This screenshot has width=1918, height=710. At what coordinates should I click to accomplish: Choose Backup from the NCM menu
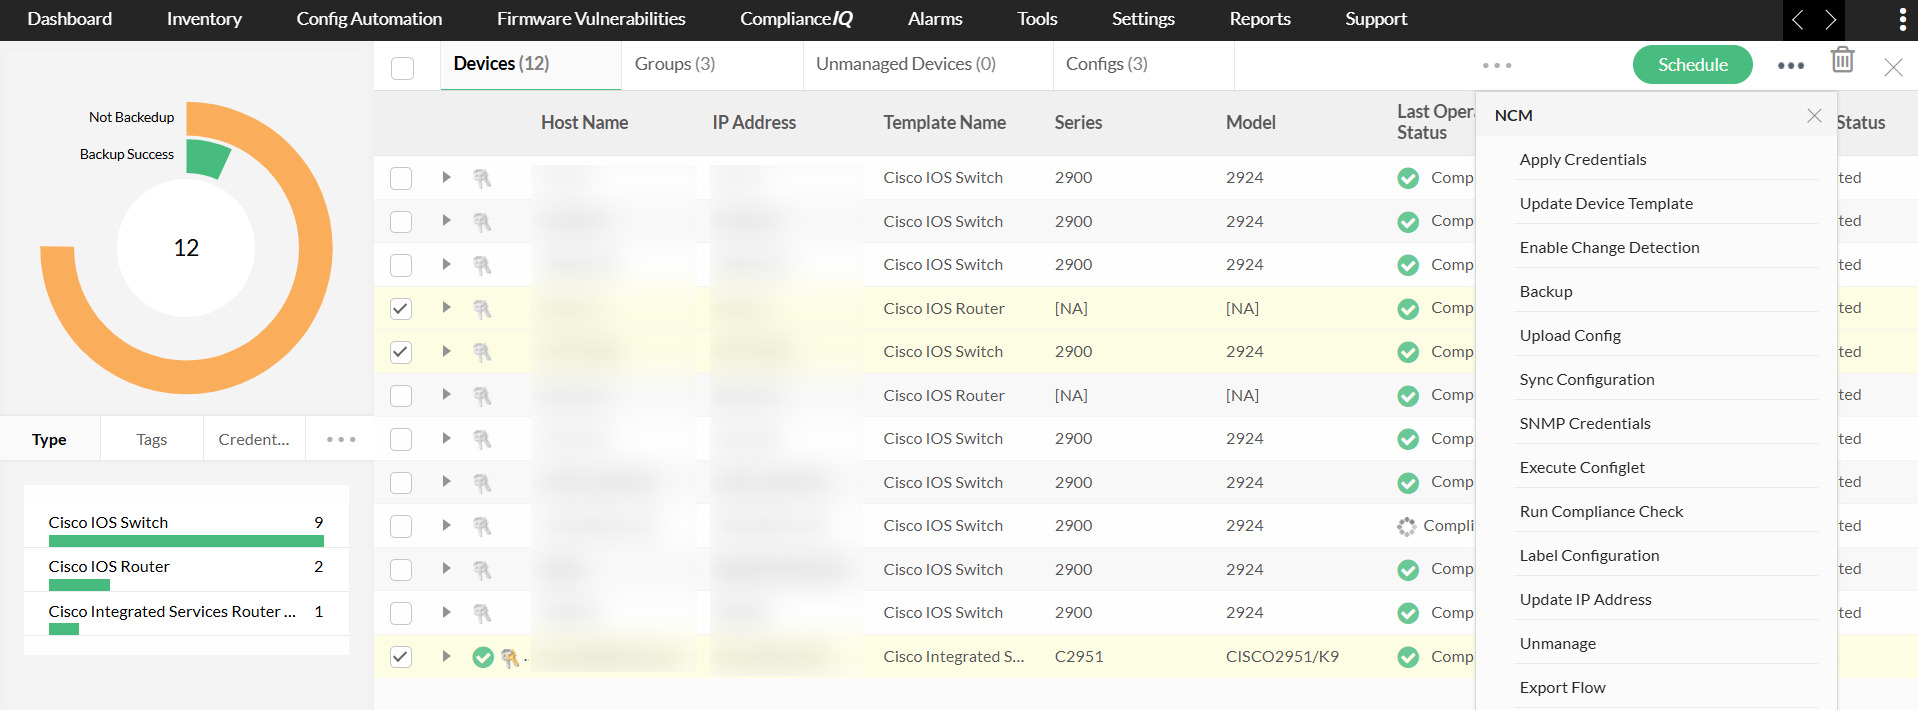pos(1546,292)
